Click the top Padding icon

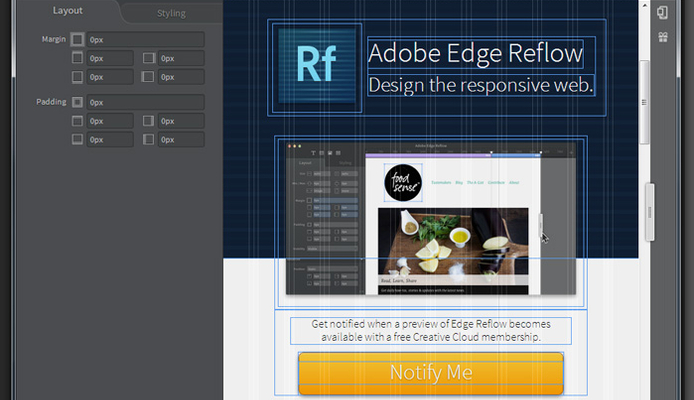tap(77, 121)
